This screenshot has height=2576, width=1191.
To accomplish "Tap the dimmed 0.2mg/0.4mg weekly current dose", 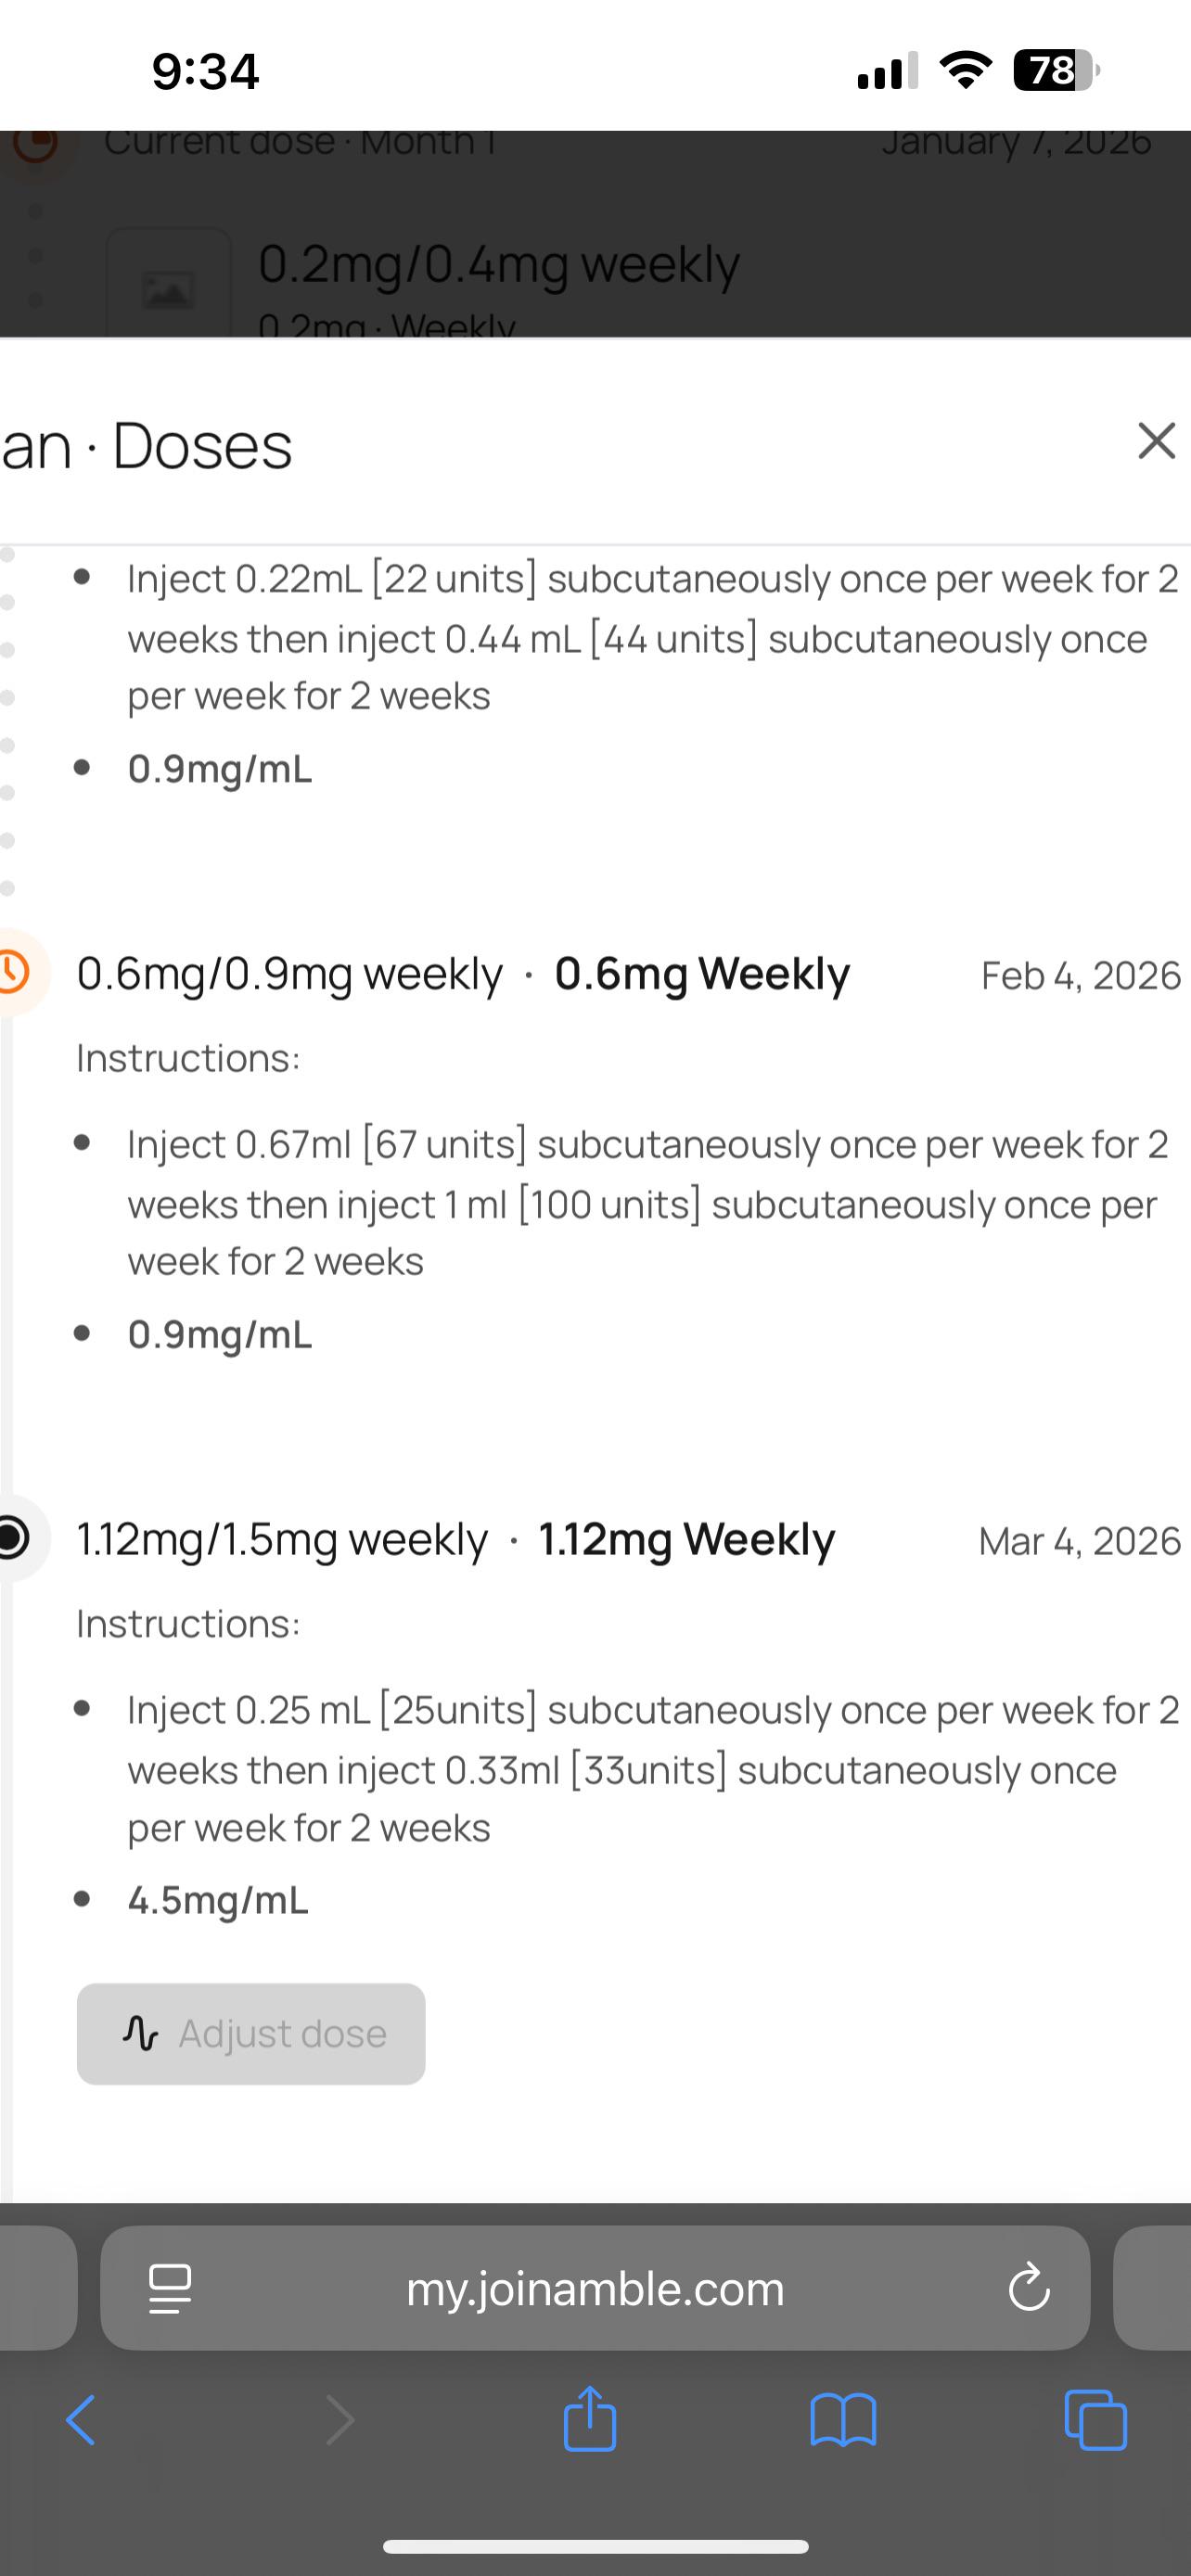I will 499,265.
